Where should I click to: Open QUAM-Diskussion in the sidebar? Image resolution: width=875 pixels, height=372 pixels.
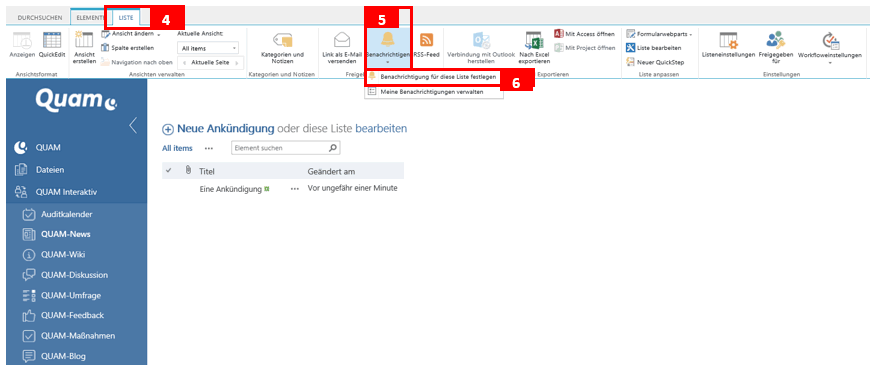tap(74, 275)
